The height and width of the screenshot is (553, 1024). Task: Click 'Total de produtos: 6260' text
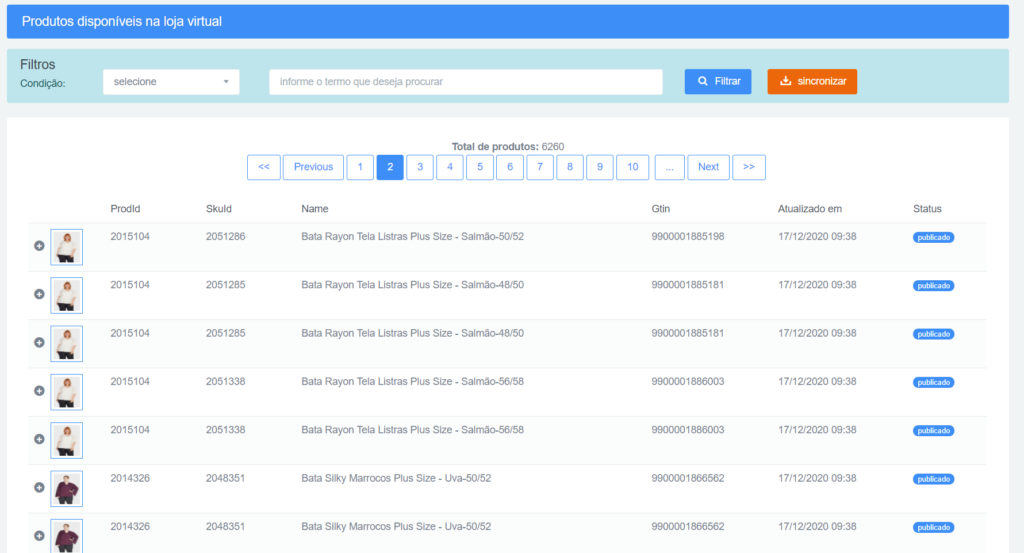click(x=507, y=147)
